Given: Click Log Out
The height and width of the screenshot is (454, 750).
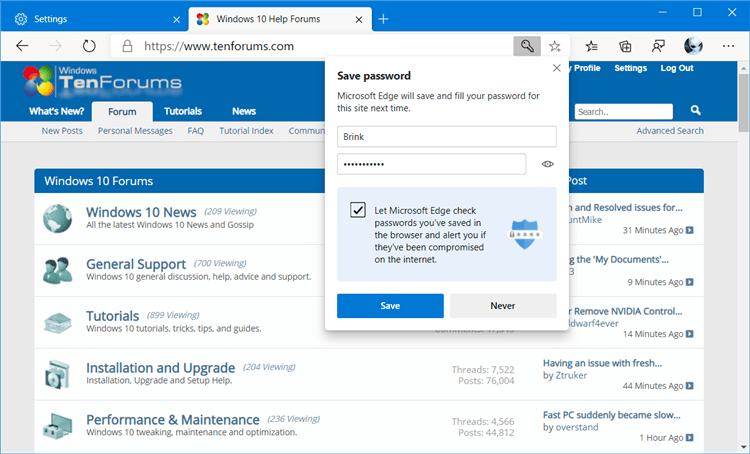Looking at the screenshot, I should (677, 68).
